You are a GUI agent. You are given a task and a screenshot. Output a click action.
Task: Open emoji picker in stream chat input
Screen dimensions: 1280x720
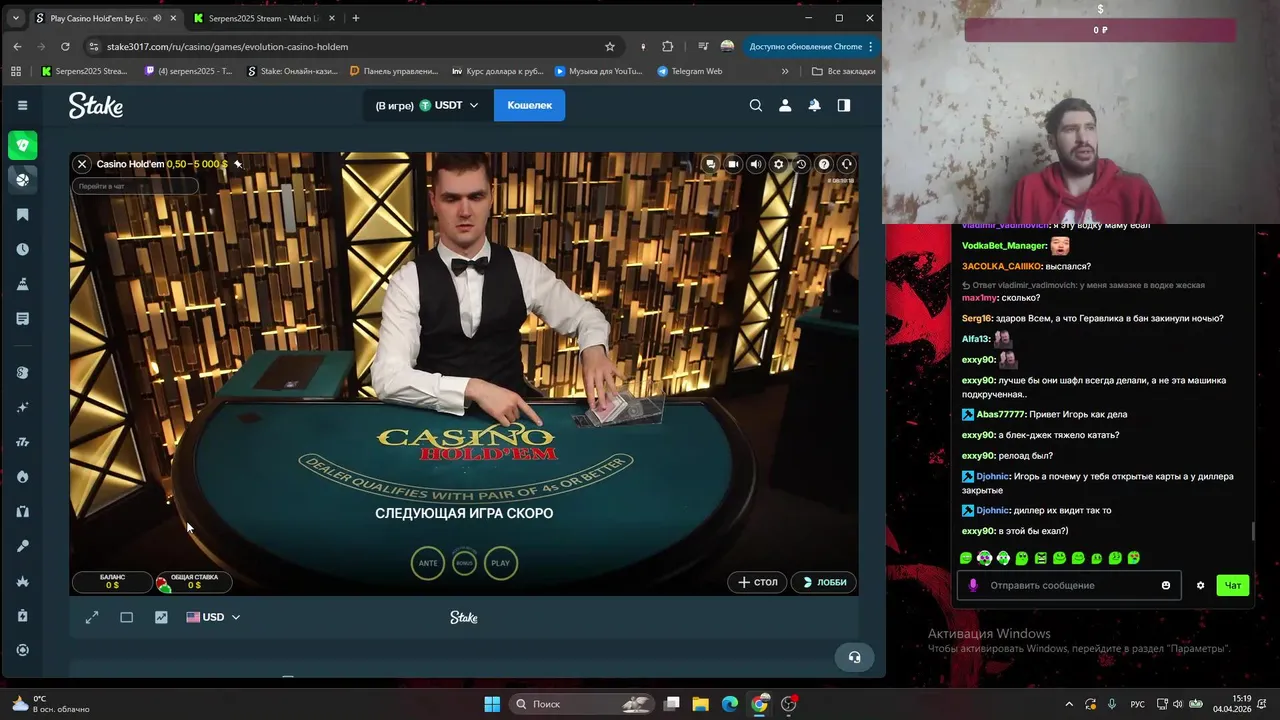[x=1166, y=585]
